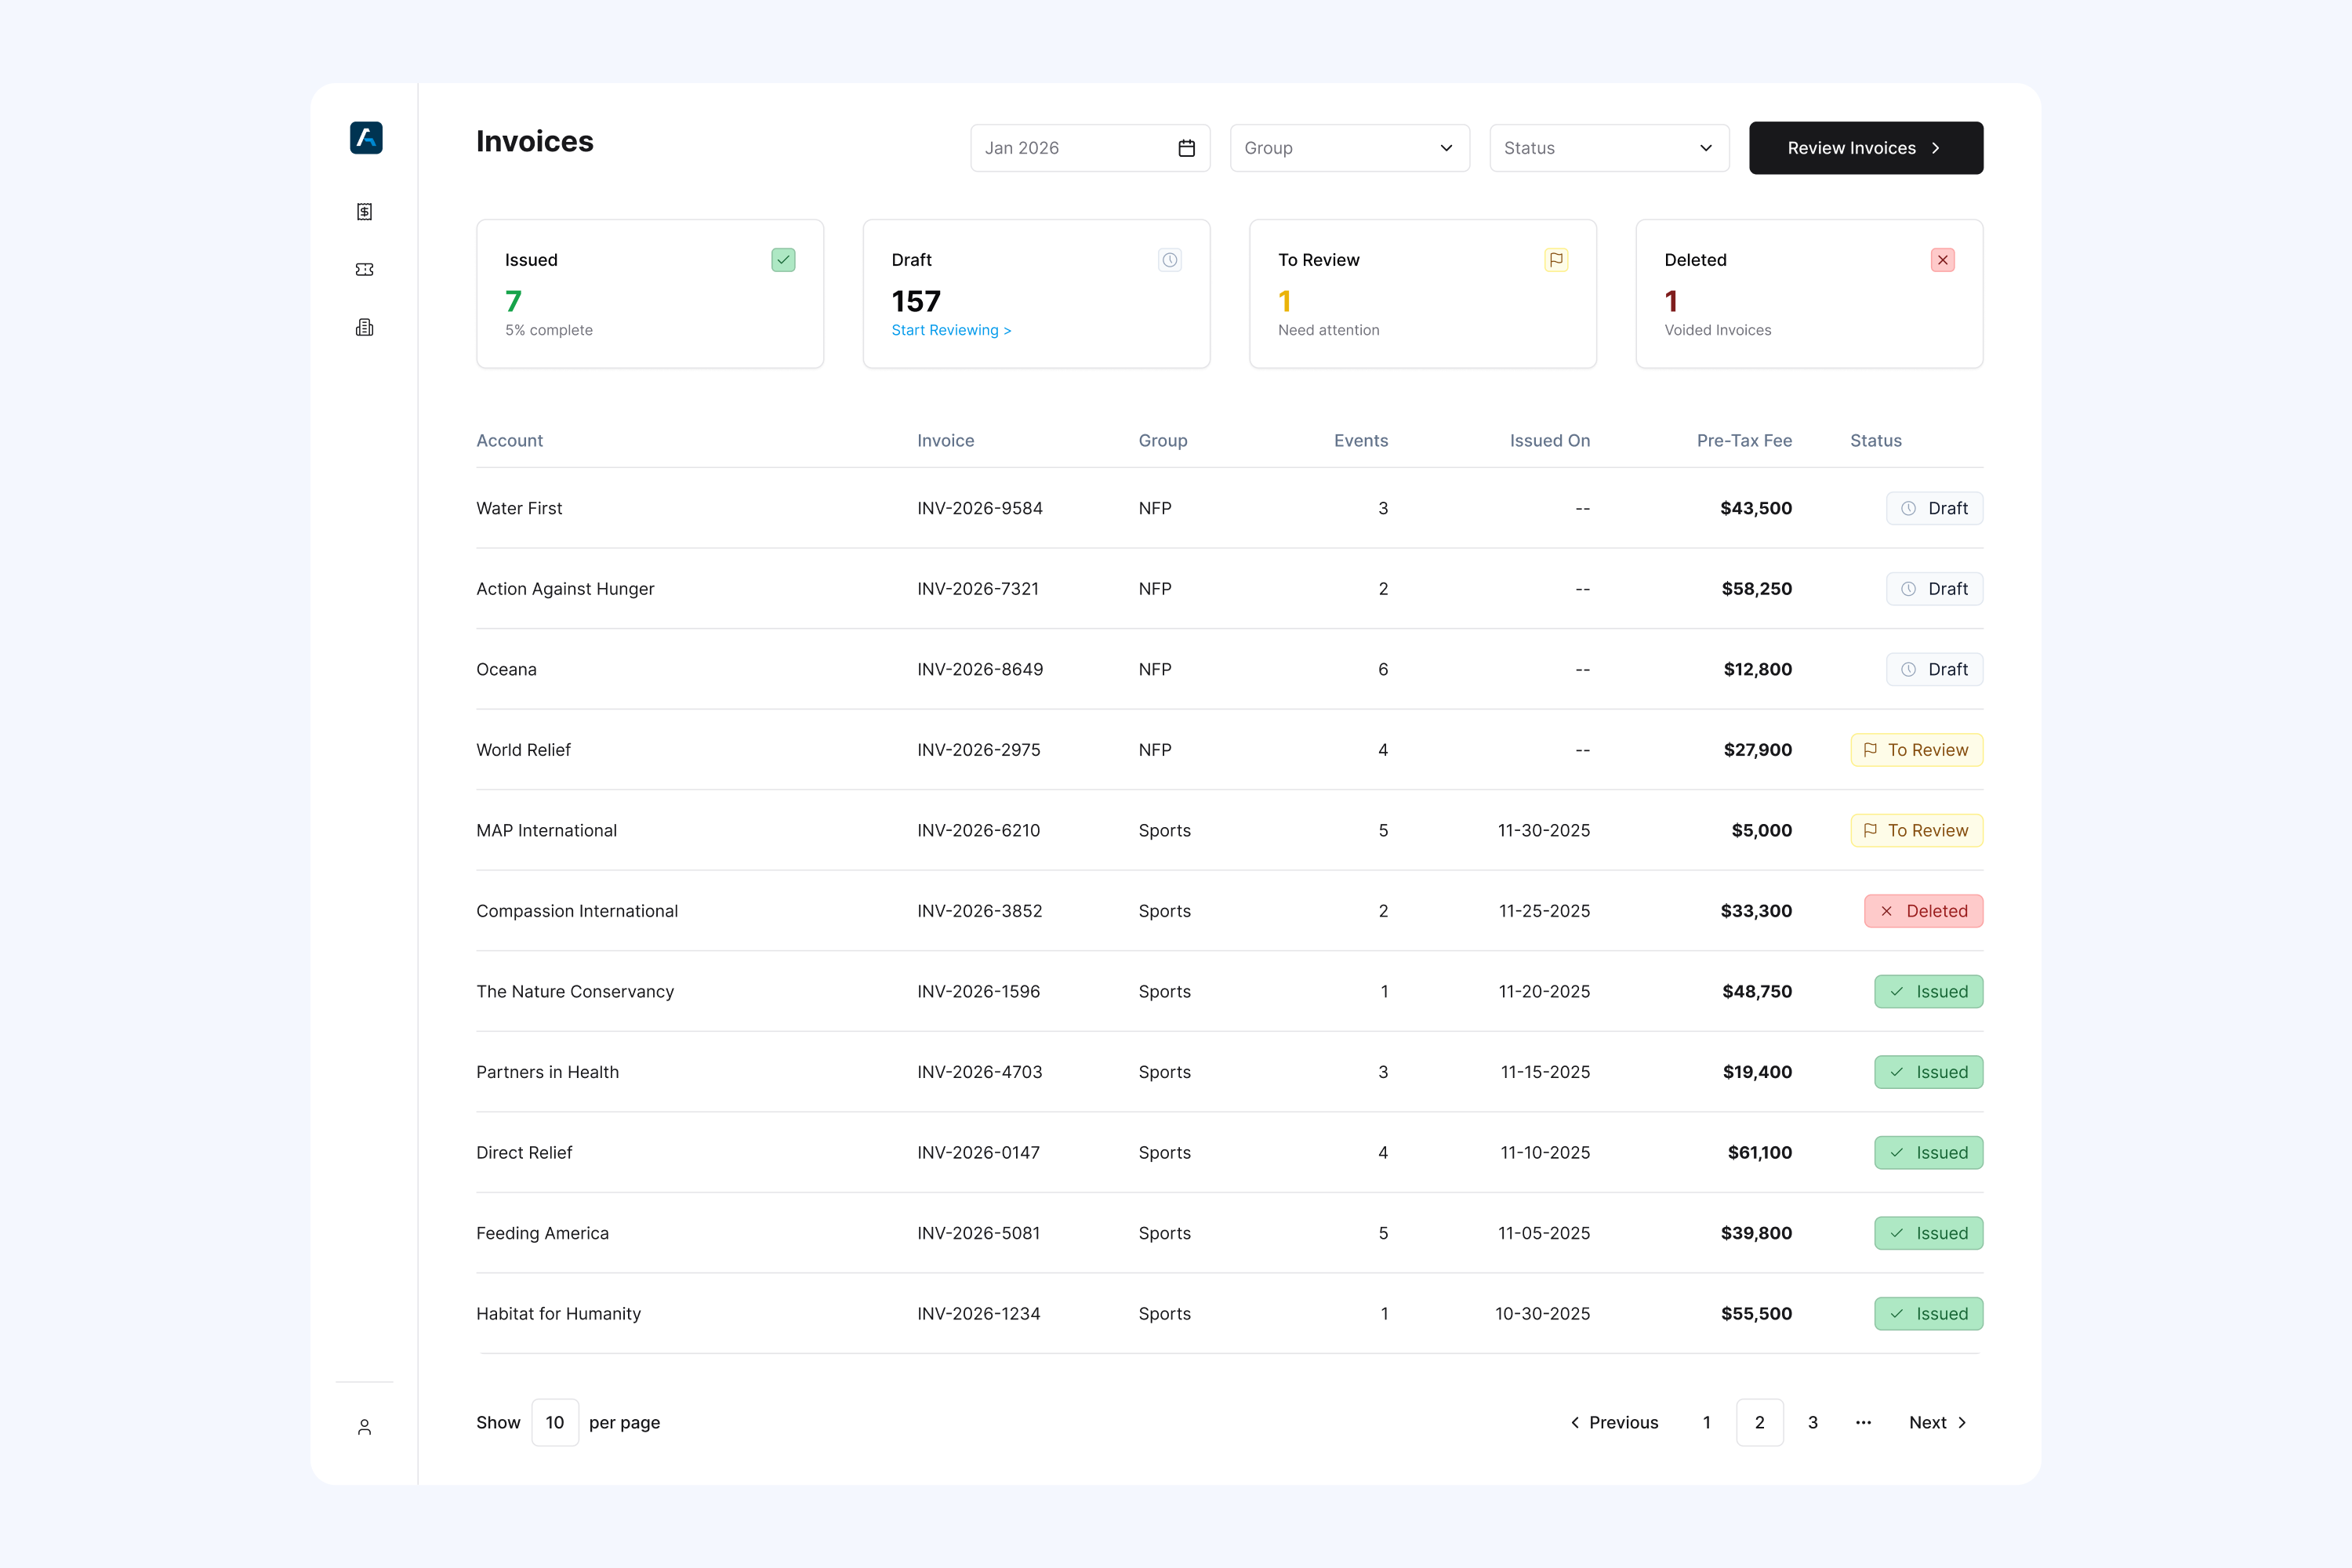Click the calendar icon in date field

[x=1186, y=148]
